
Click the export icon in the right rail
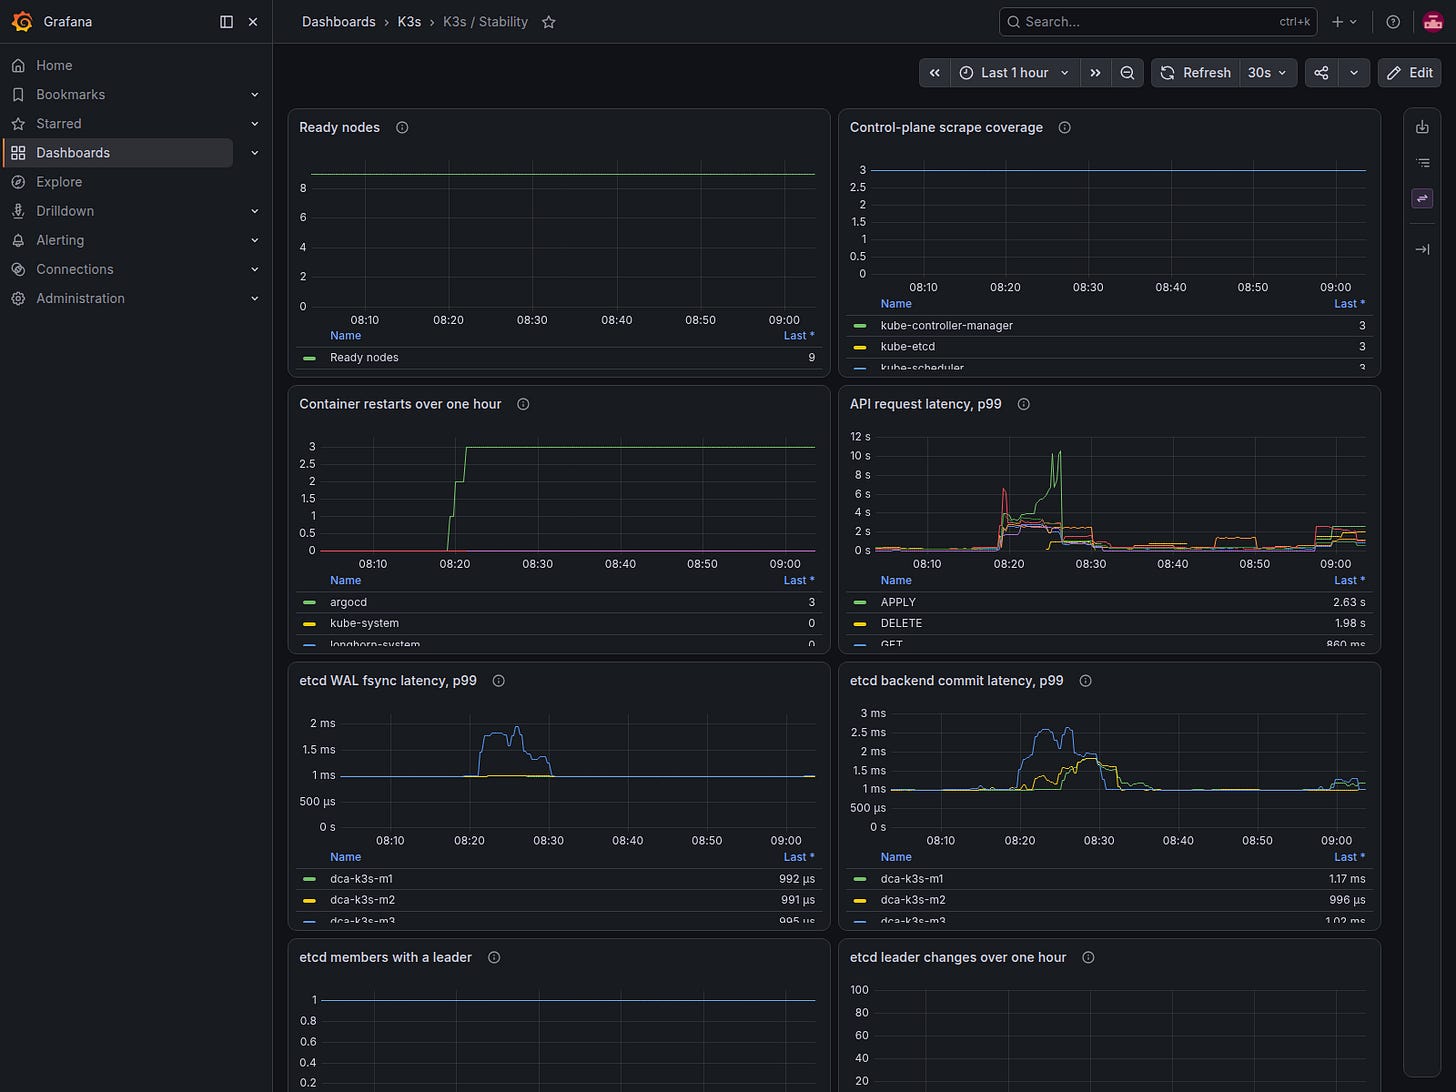(x=1422, y=127)
